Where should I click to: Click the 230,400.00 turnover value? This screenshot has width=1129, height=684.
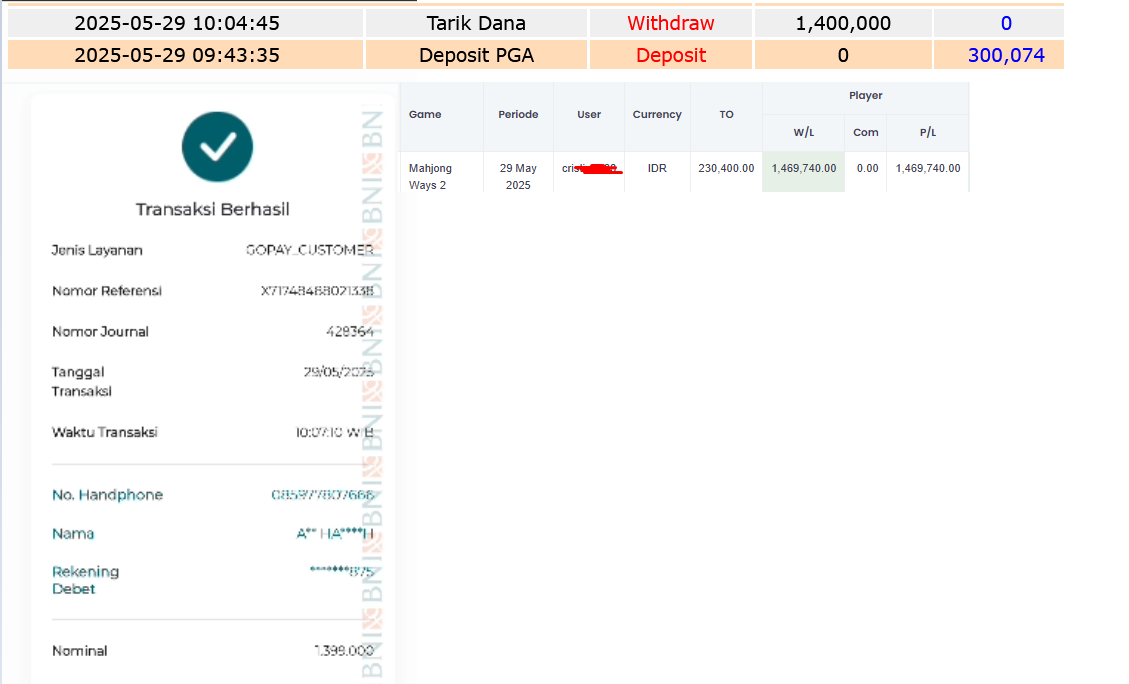coord(727,168)
